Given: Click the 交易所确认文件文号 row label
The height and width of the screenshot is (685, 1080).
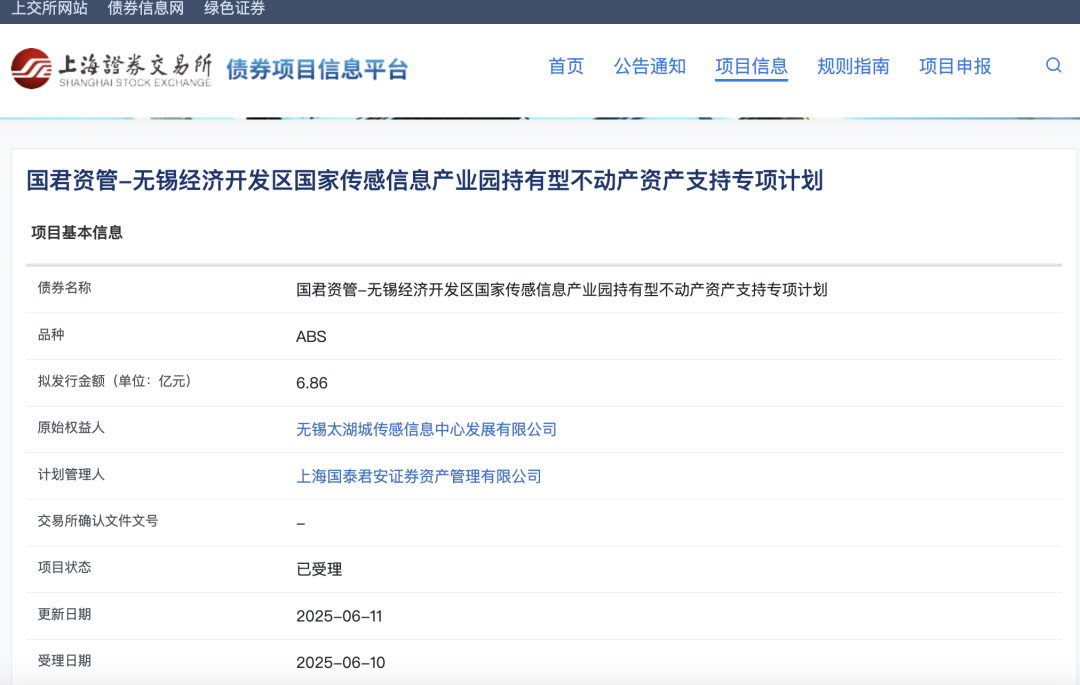Looking at the screenshot, I should pyautogui.click(x=98, y=521).
